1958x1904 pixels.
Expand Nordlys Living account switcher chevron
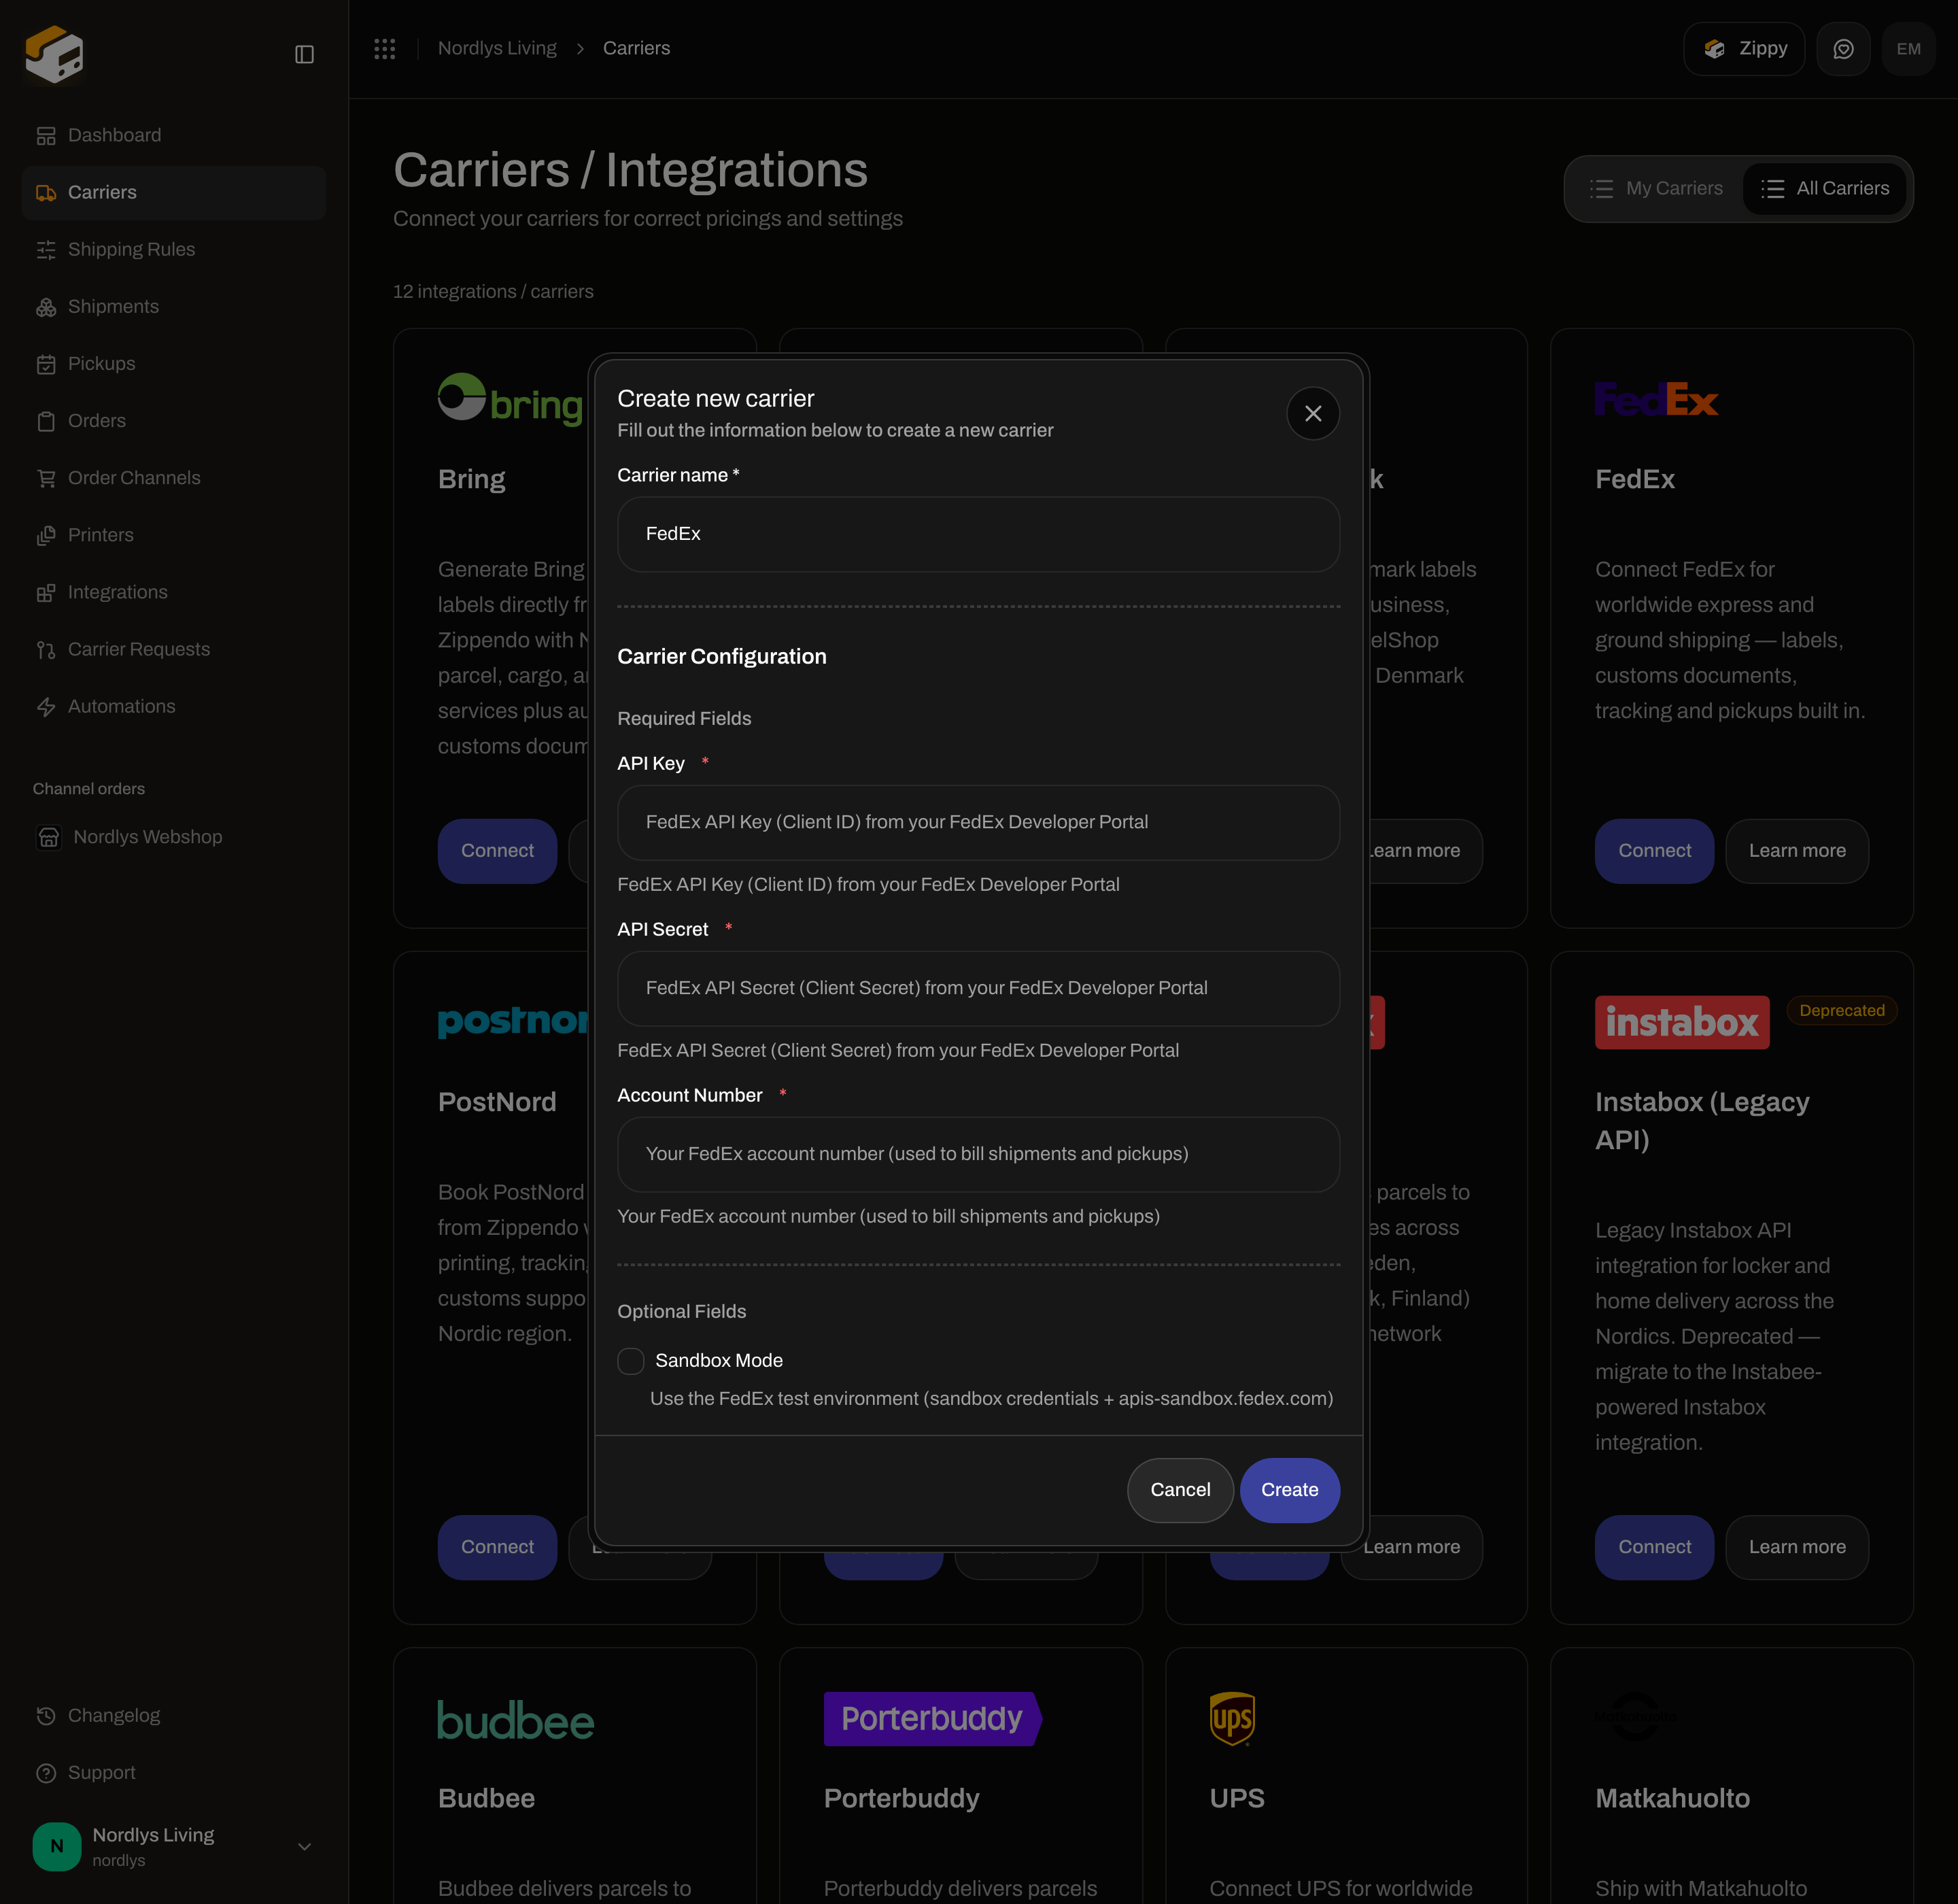click(x=305, y=1846)
